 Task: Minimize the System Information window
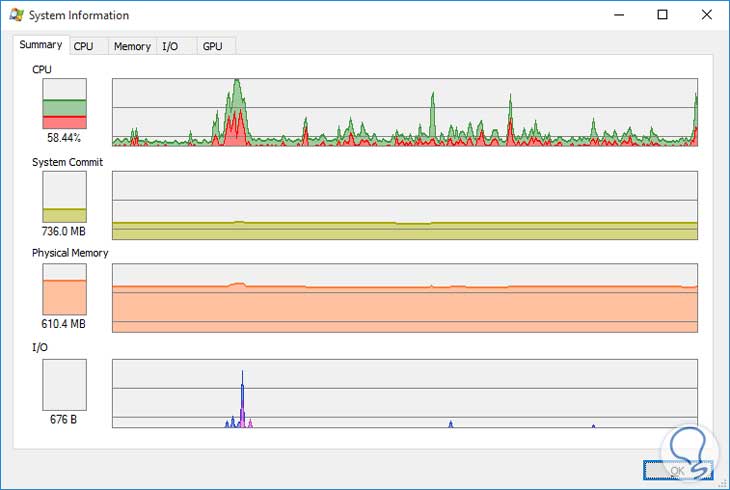(x=619, y=15)
